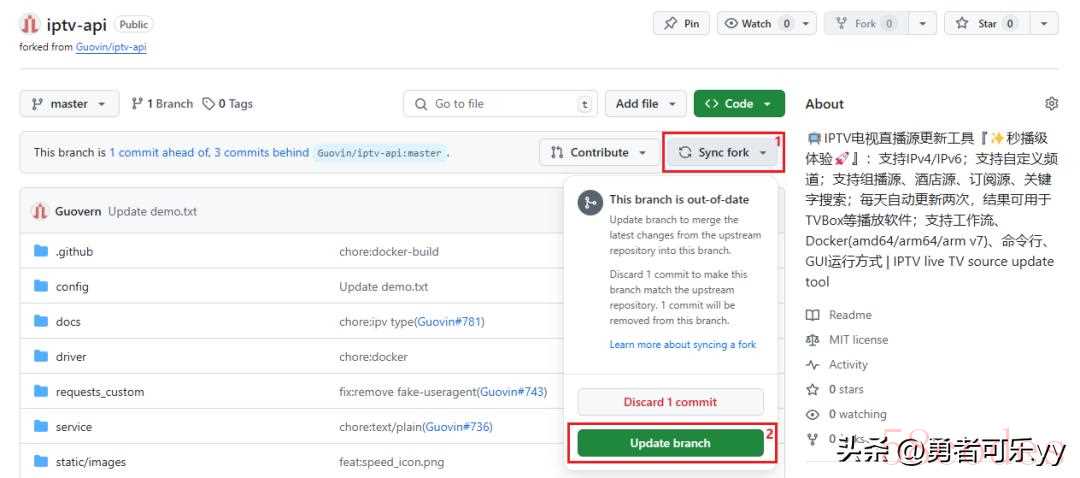View 3 commits behind link

pos(261,152)
